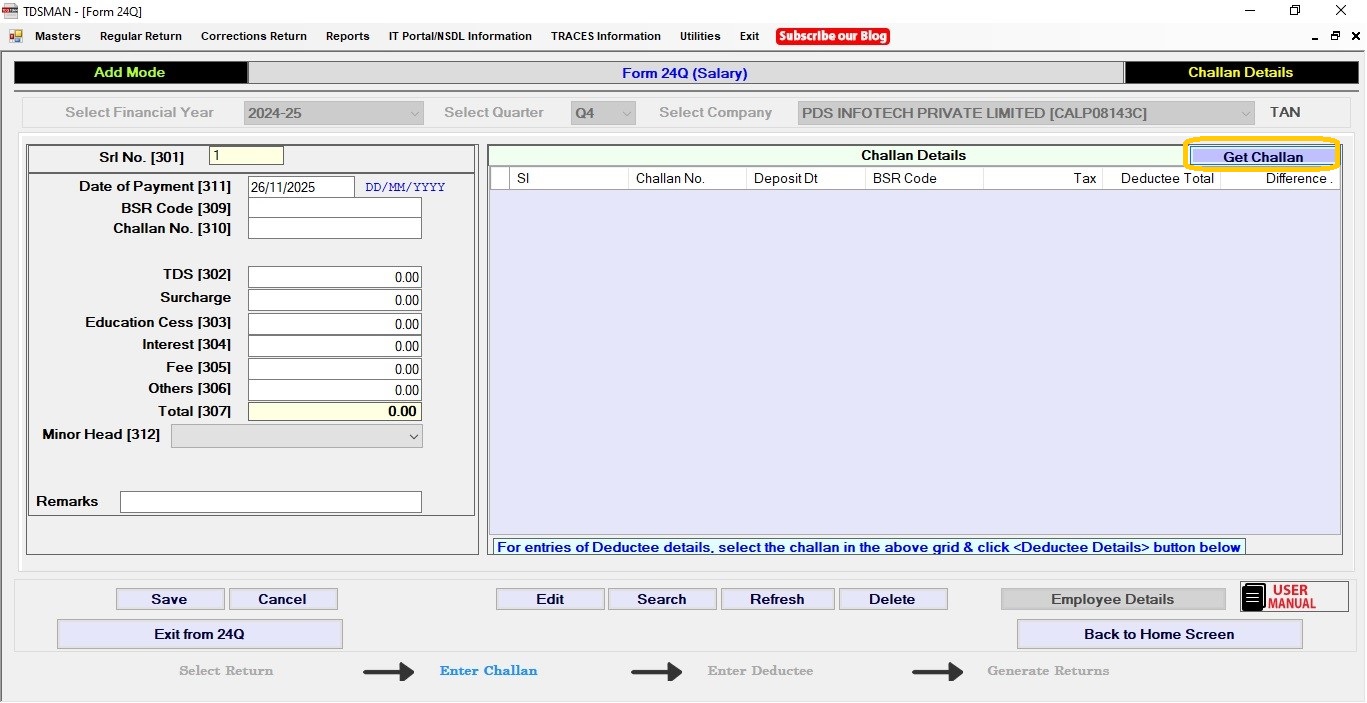Click the Remarks text field
Viewport: 1367px width, 703px height.
(270, 502)
